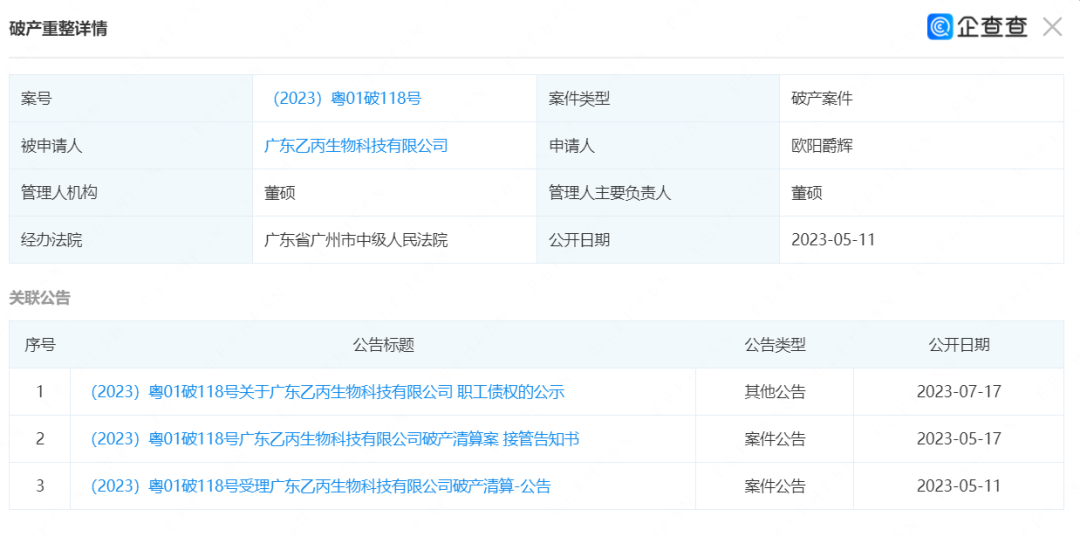
Task: Open case number (2023)粤01破118号 link
Action: click(347, 98)
